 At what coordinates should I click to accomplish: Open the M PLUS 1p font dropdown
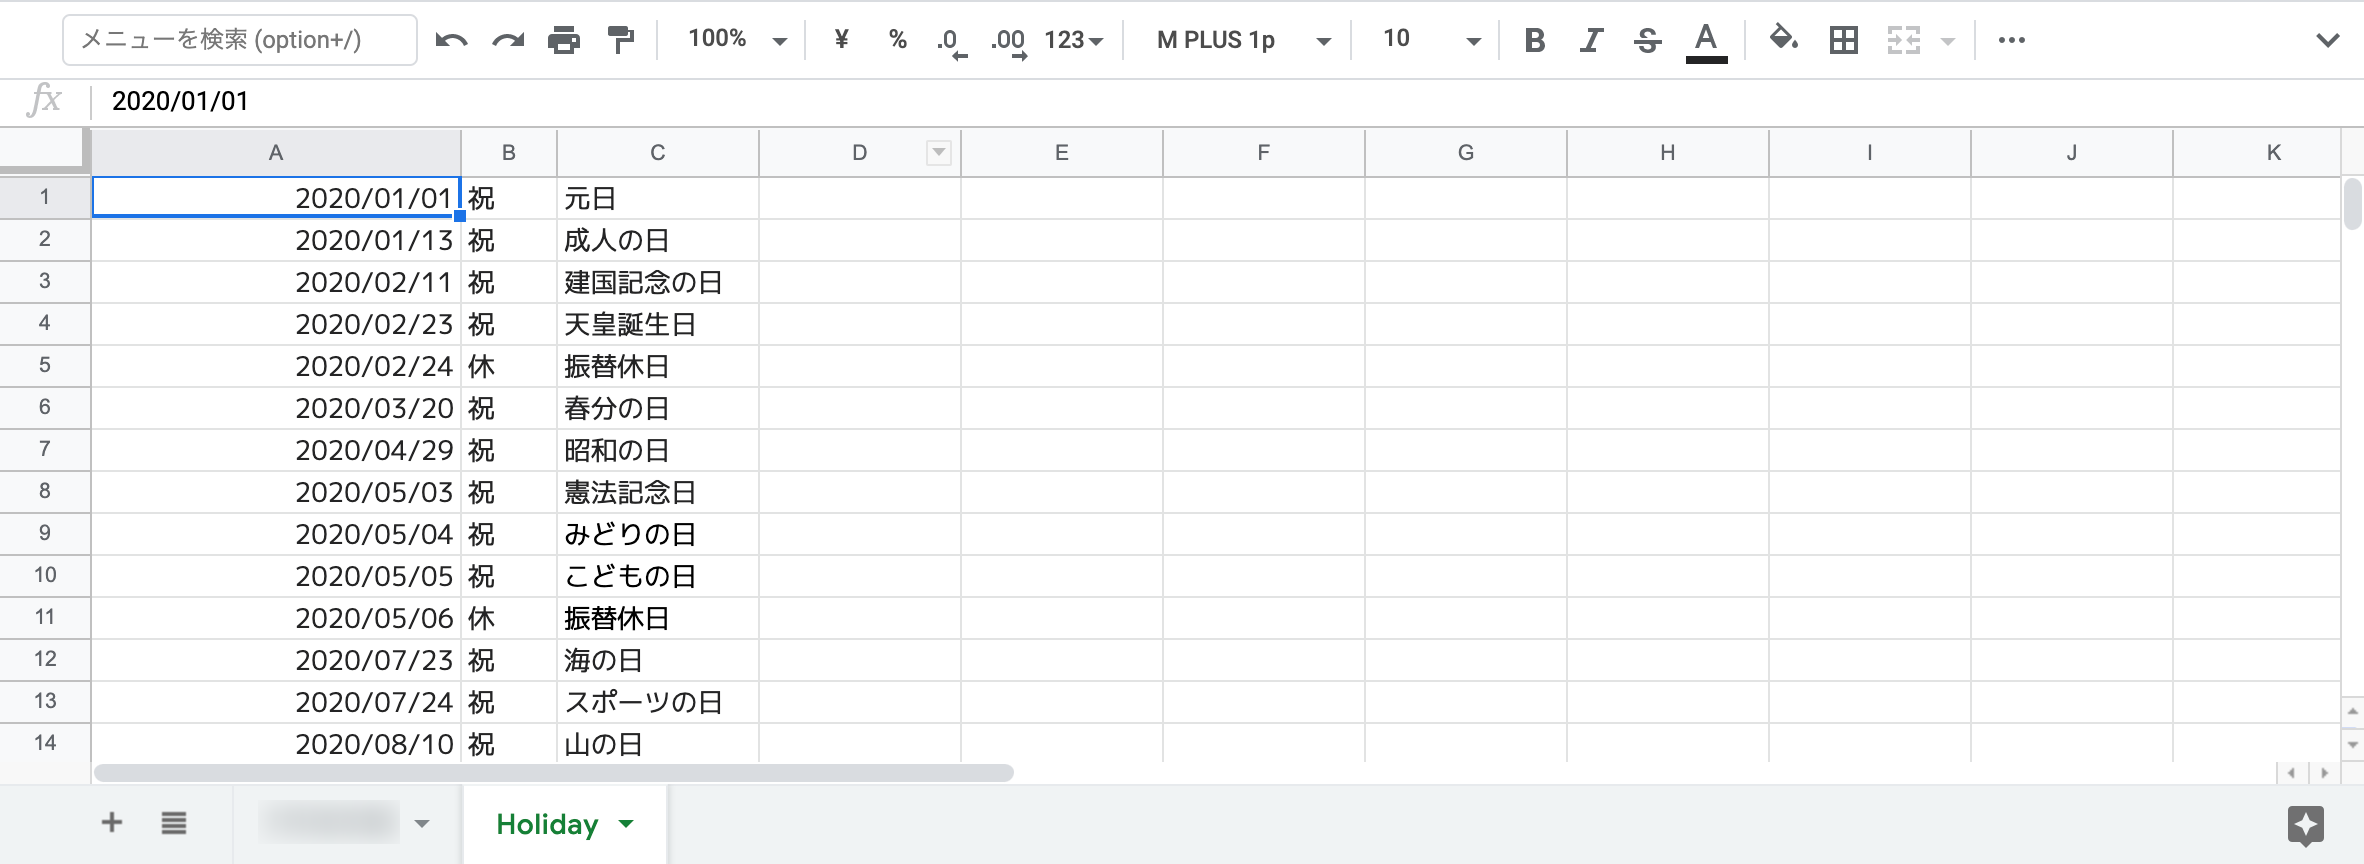pyautogui.click(x=1243, y=40)
